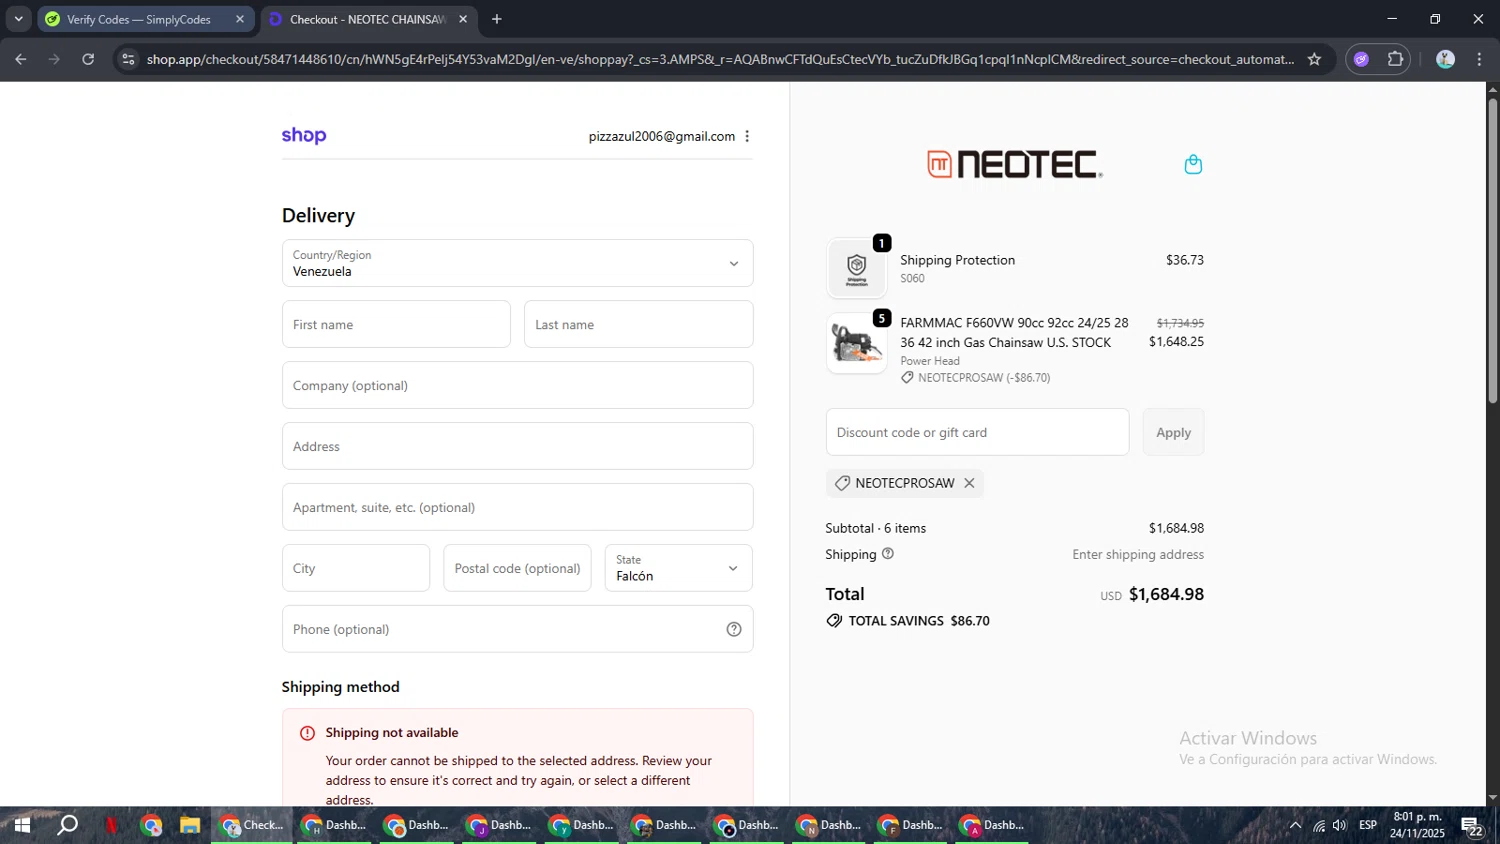Focus the Address field

point(517,446)
